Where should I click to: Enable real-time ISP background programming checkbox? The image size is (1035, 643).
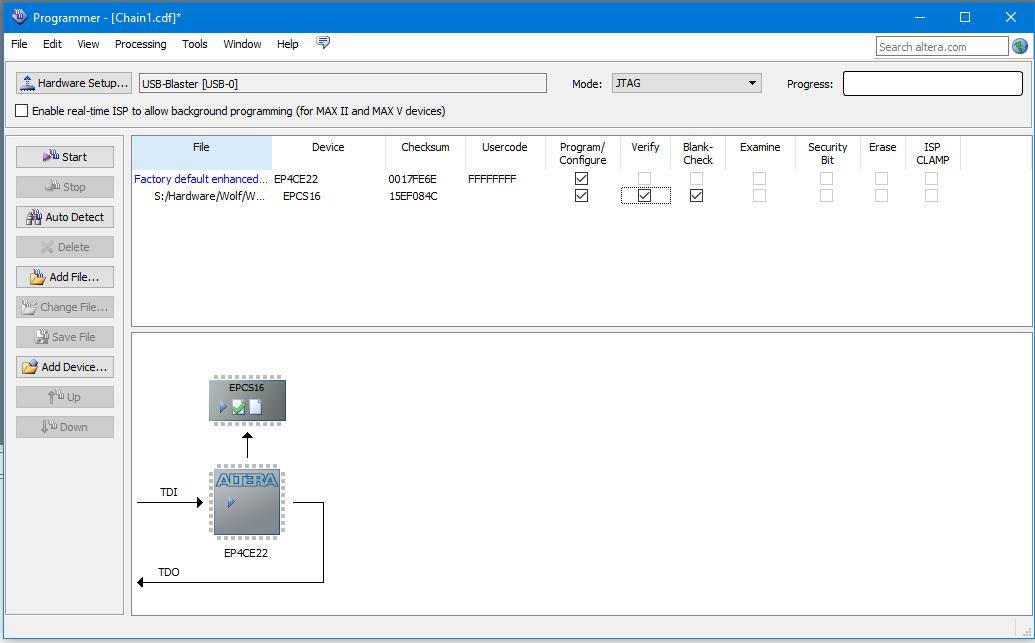(x=22, y=111)
